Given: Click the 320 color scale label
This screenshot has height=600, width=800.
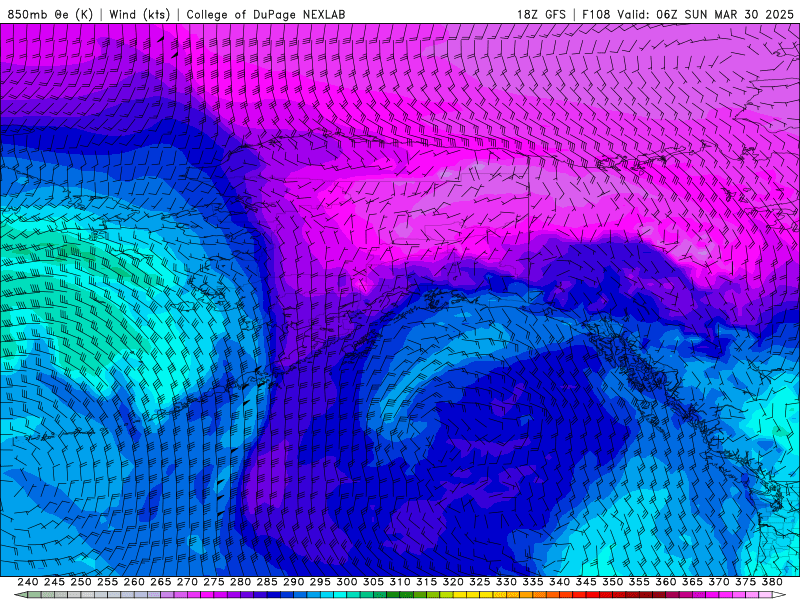Looking at the screenshot, I should tap(453, 582).
